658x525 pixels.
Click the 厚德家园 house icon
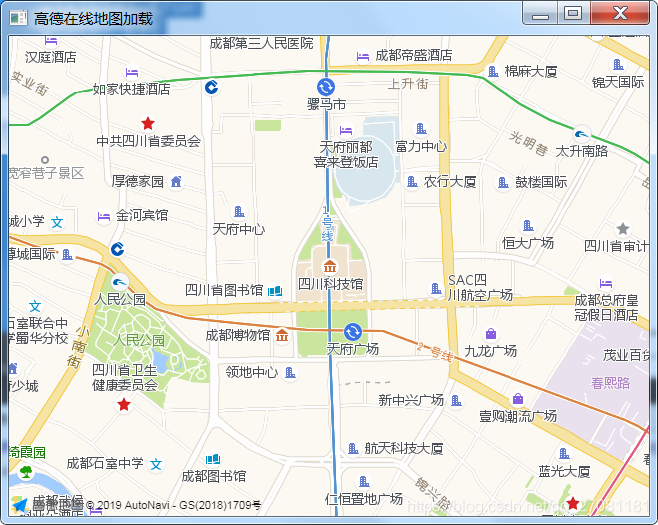pyautogui.click(x=176, y=182)
